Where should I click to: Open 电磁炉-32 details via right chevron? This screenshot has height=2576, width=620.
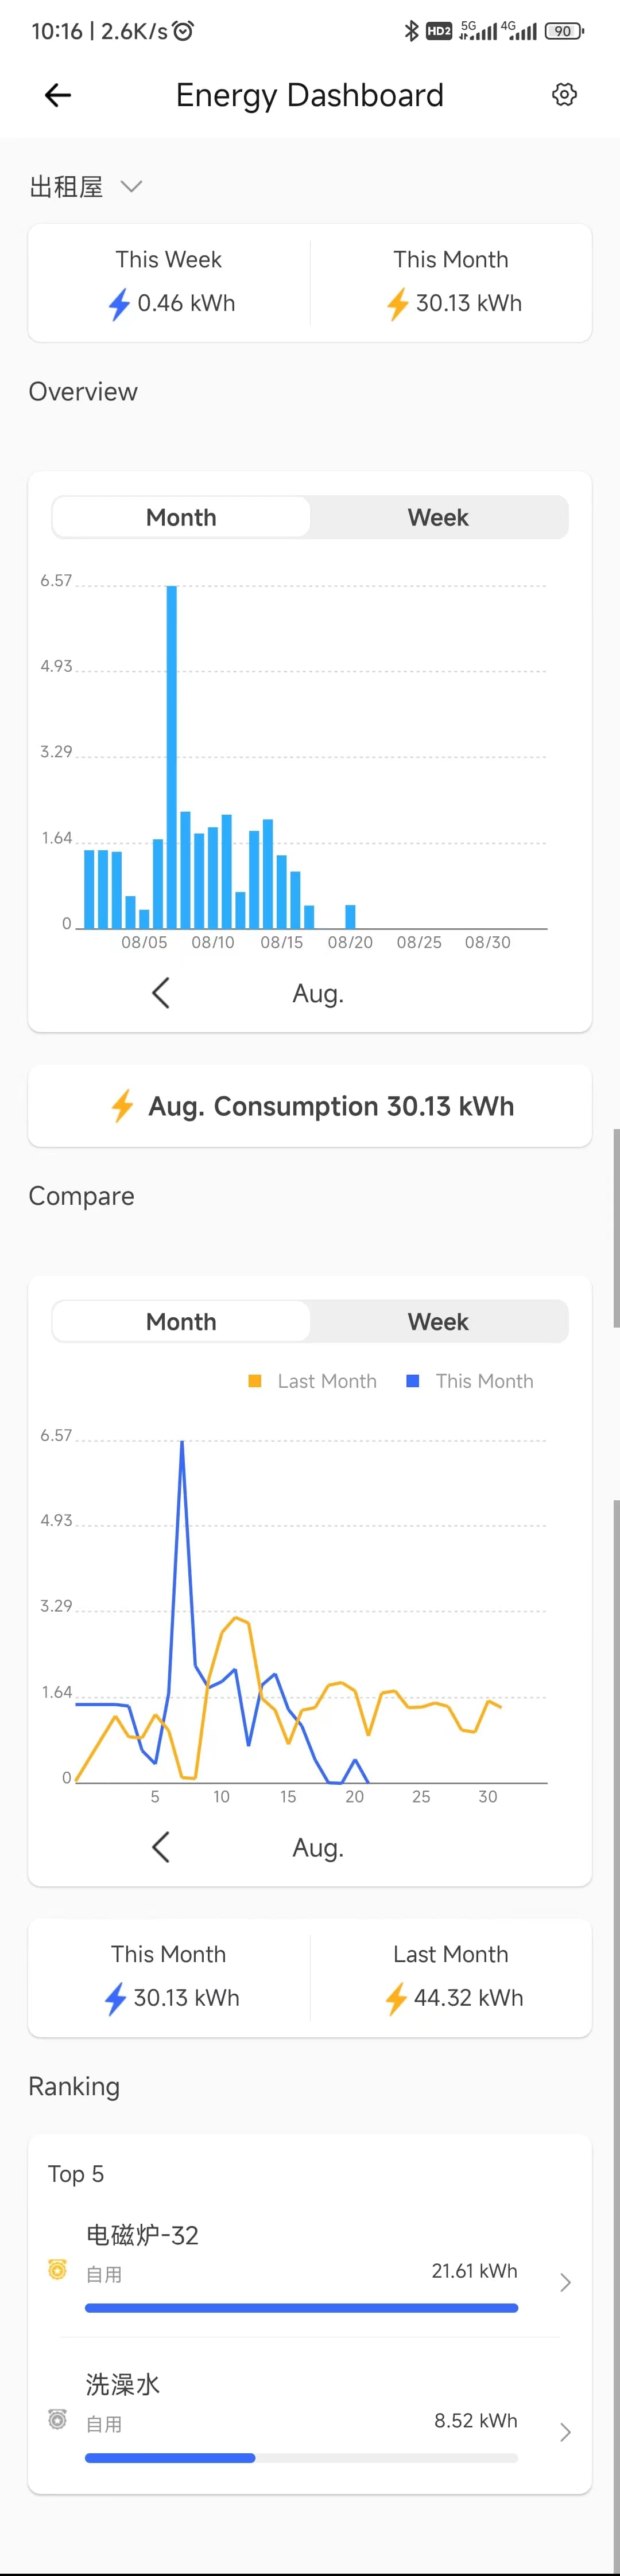[x=565, y=2282]
